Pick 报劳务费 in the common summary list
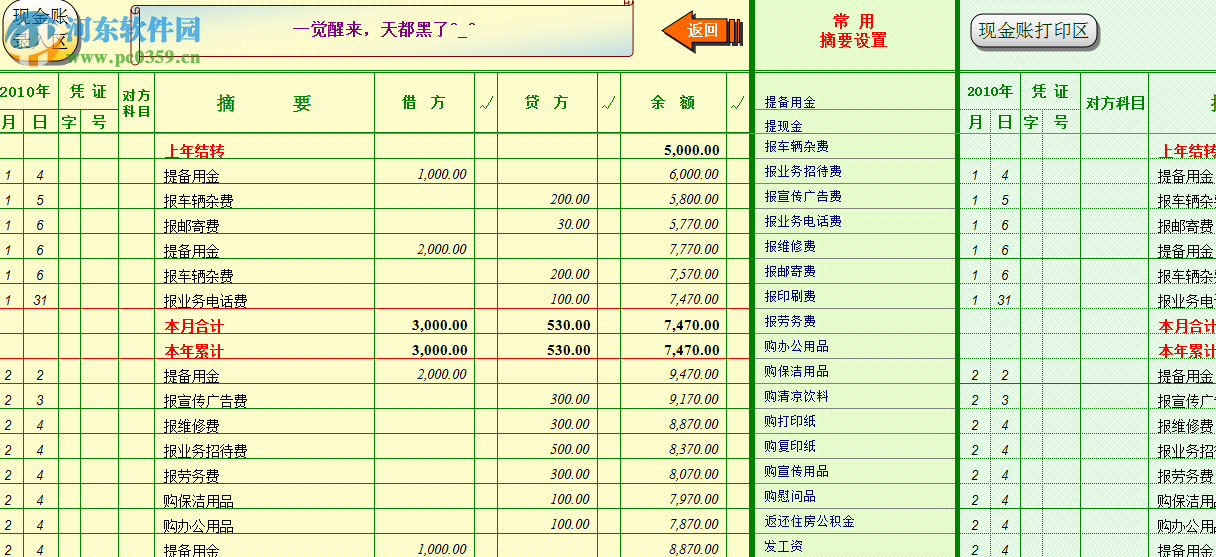 (x=790, y=322)
